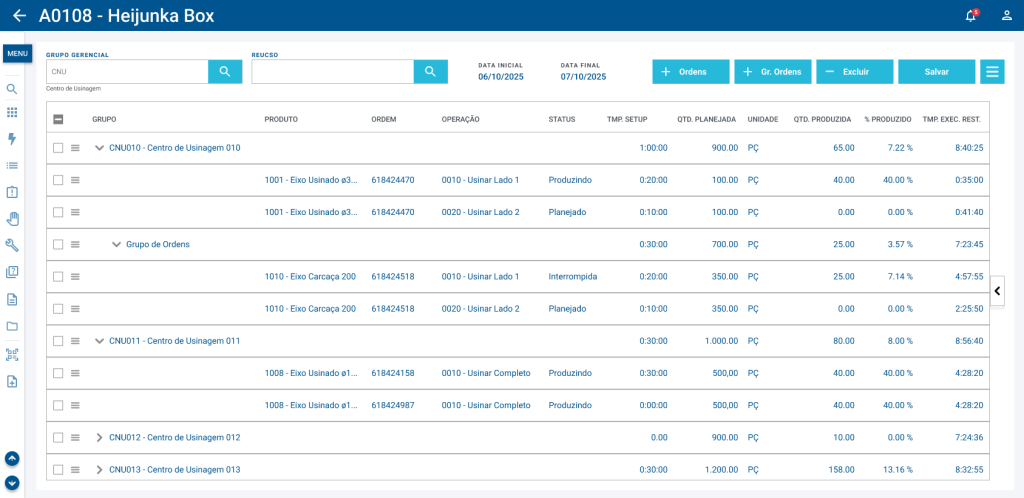
Task: Open the notifications bell
Action: 970,16
